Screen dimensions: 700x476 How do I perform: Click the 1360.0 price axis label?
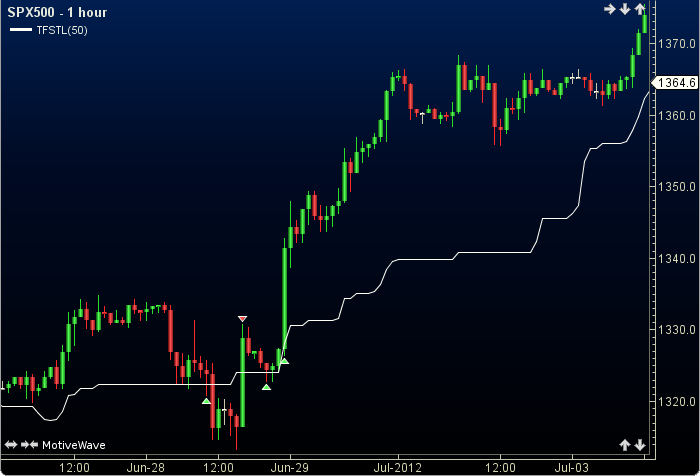tap(677, 116)
